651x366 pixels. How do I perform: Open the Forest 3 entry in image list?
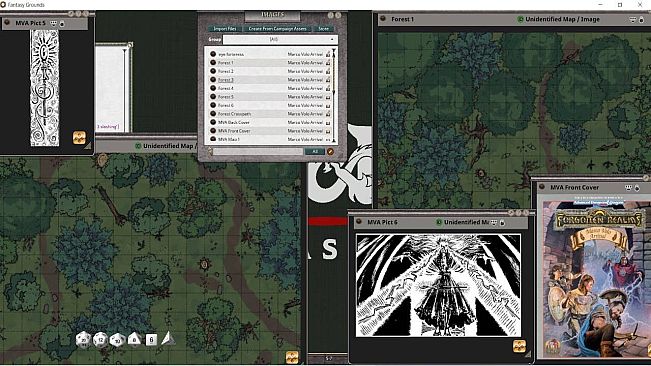click(x=226, y=80)
